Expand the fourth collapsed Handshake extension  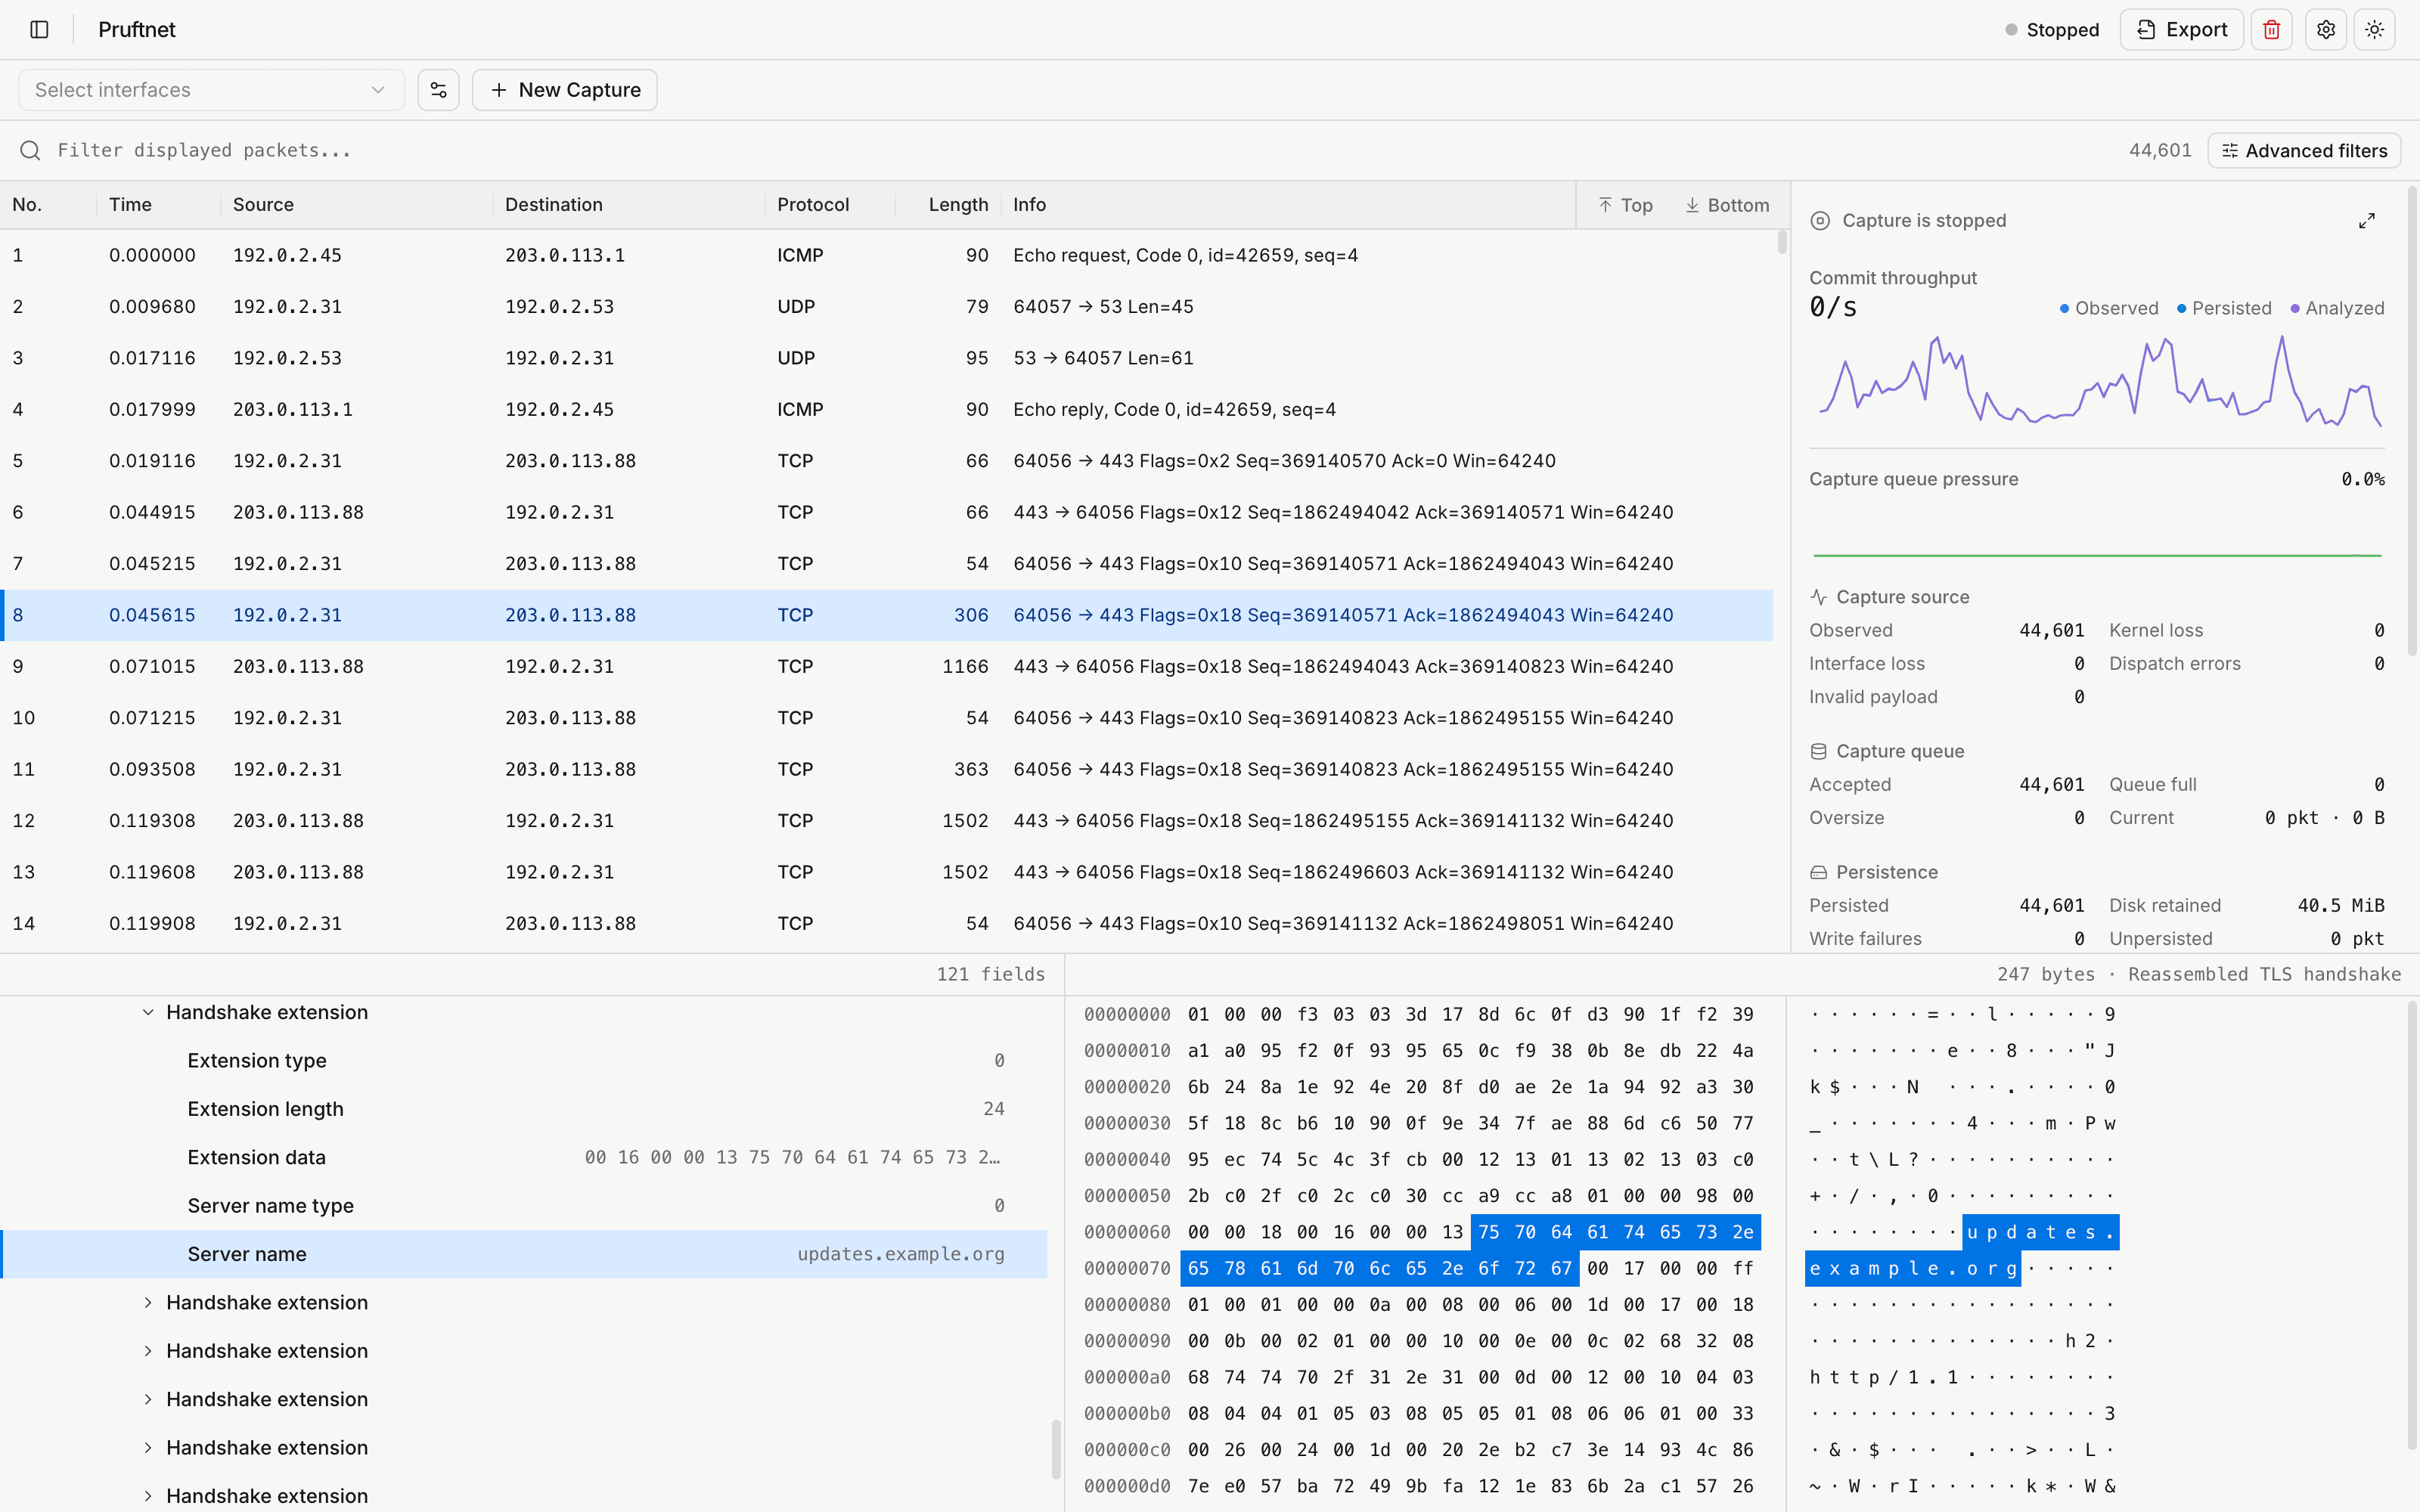pos(148,1447)
